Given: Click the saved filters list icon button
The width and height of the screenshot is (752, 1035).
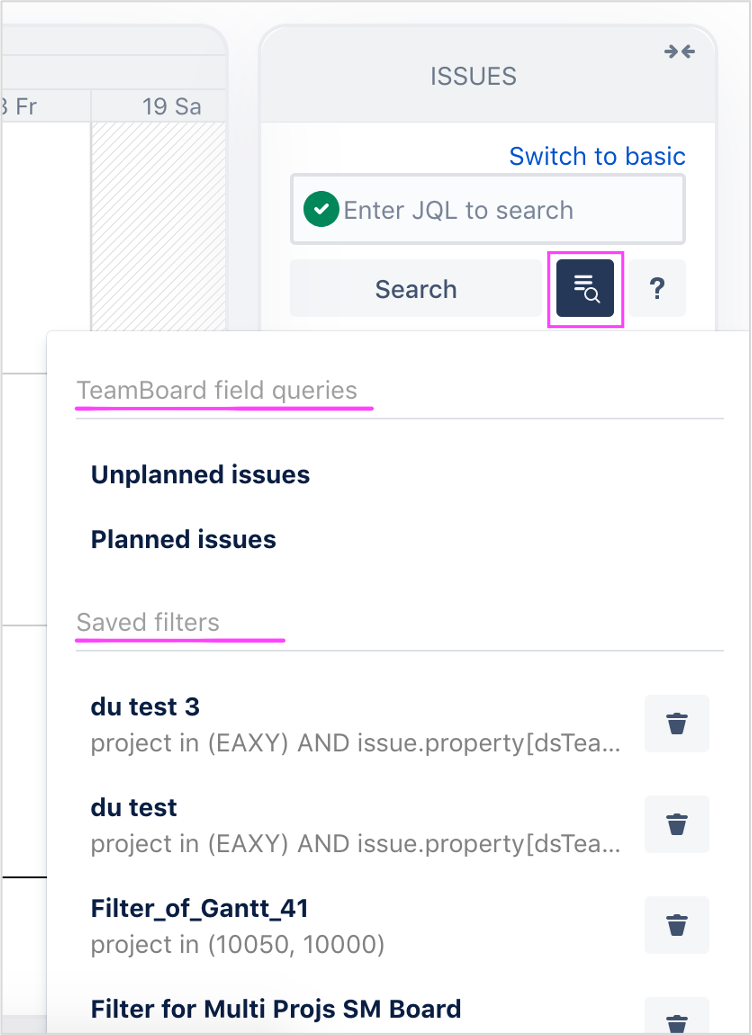Looking at the screenshot, I should coord(585,289).
